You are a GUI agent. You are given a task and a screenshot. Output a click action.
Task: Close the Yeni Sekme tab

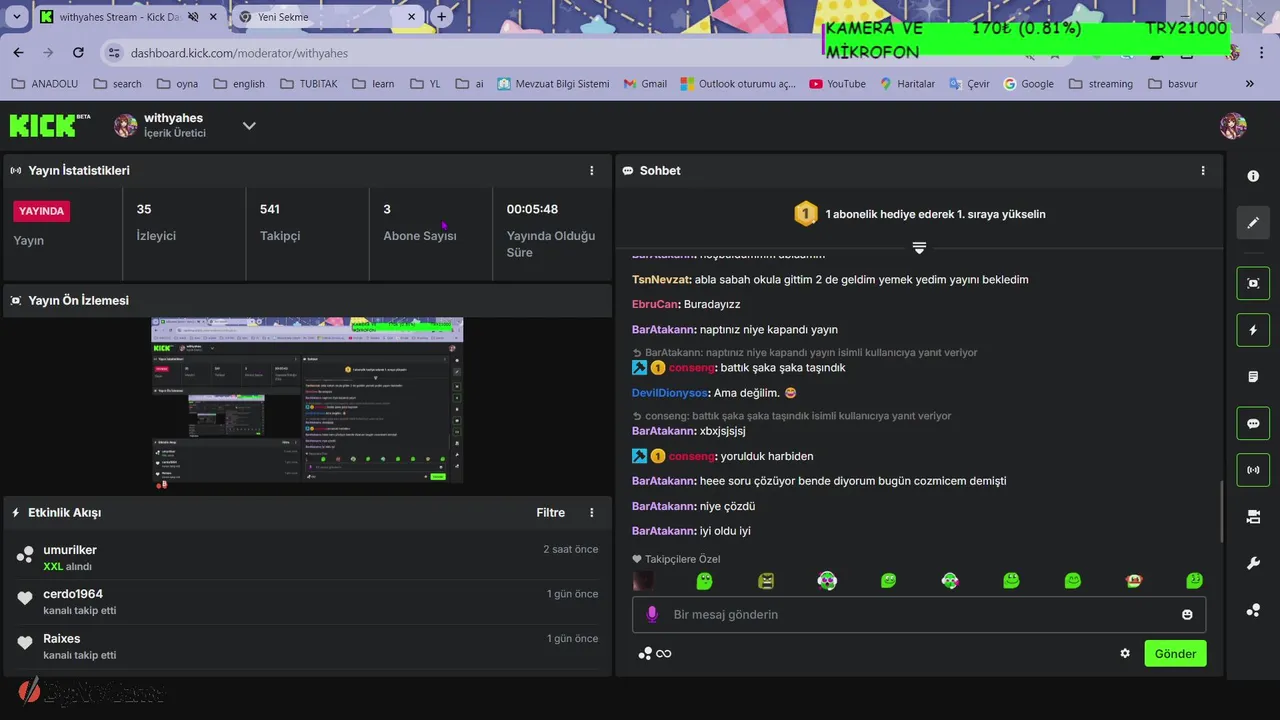coord(412,17)
